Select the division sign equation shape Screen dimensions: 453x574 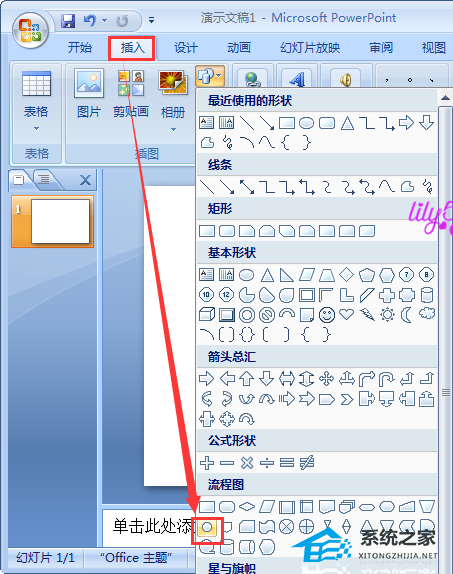click(267, 463)
